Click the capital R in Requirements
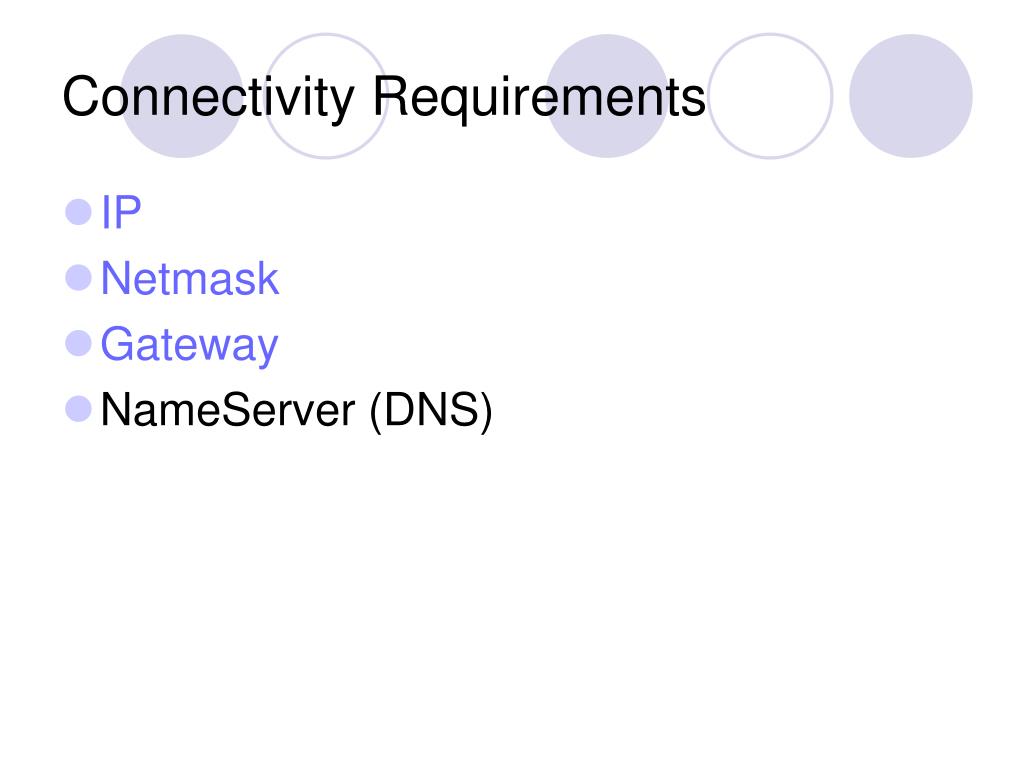 click(391, 96)
